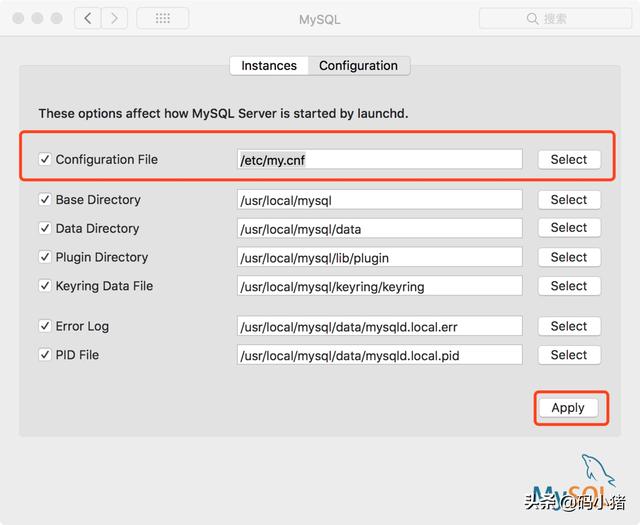This screenshot has width=640, height=525.
Task: Switch to the Instances tab
Action: 269,66
